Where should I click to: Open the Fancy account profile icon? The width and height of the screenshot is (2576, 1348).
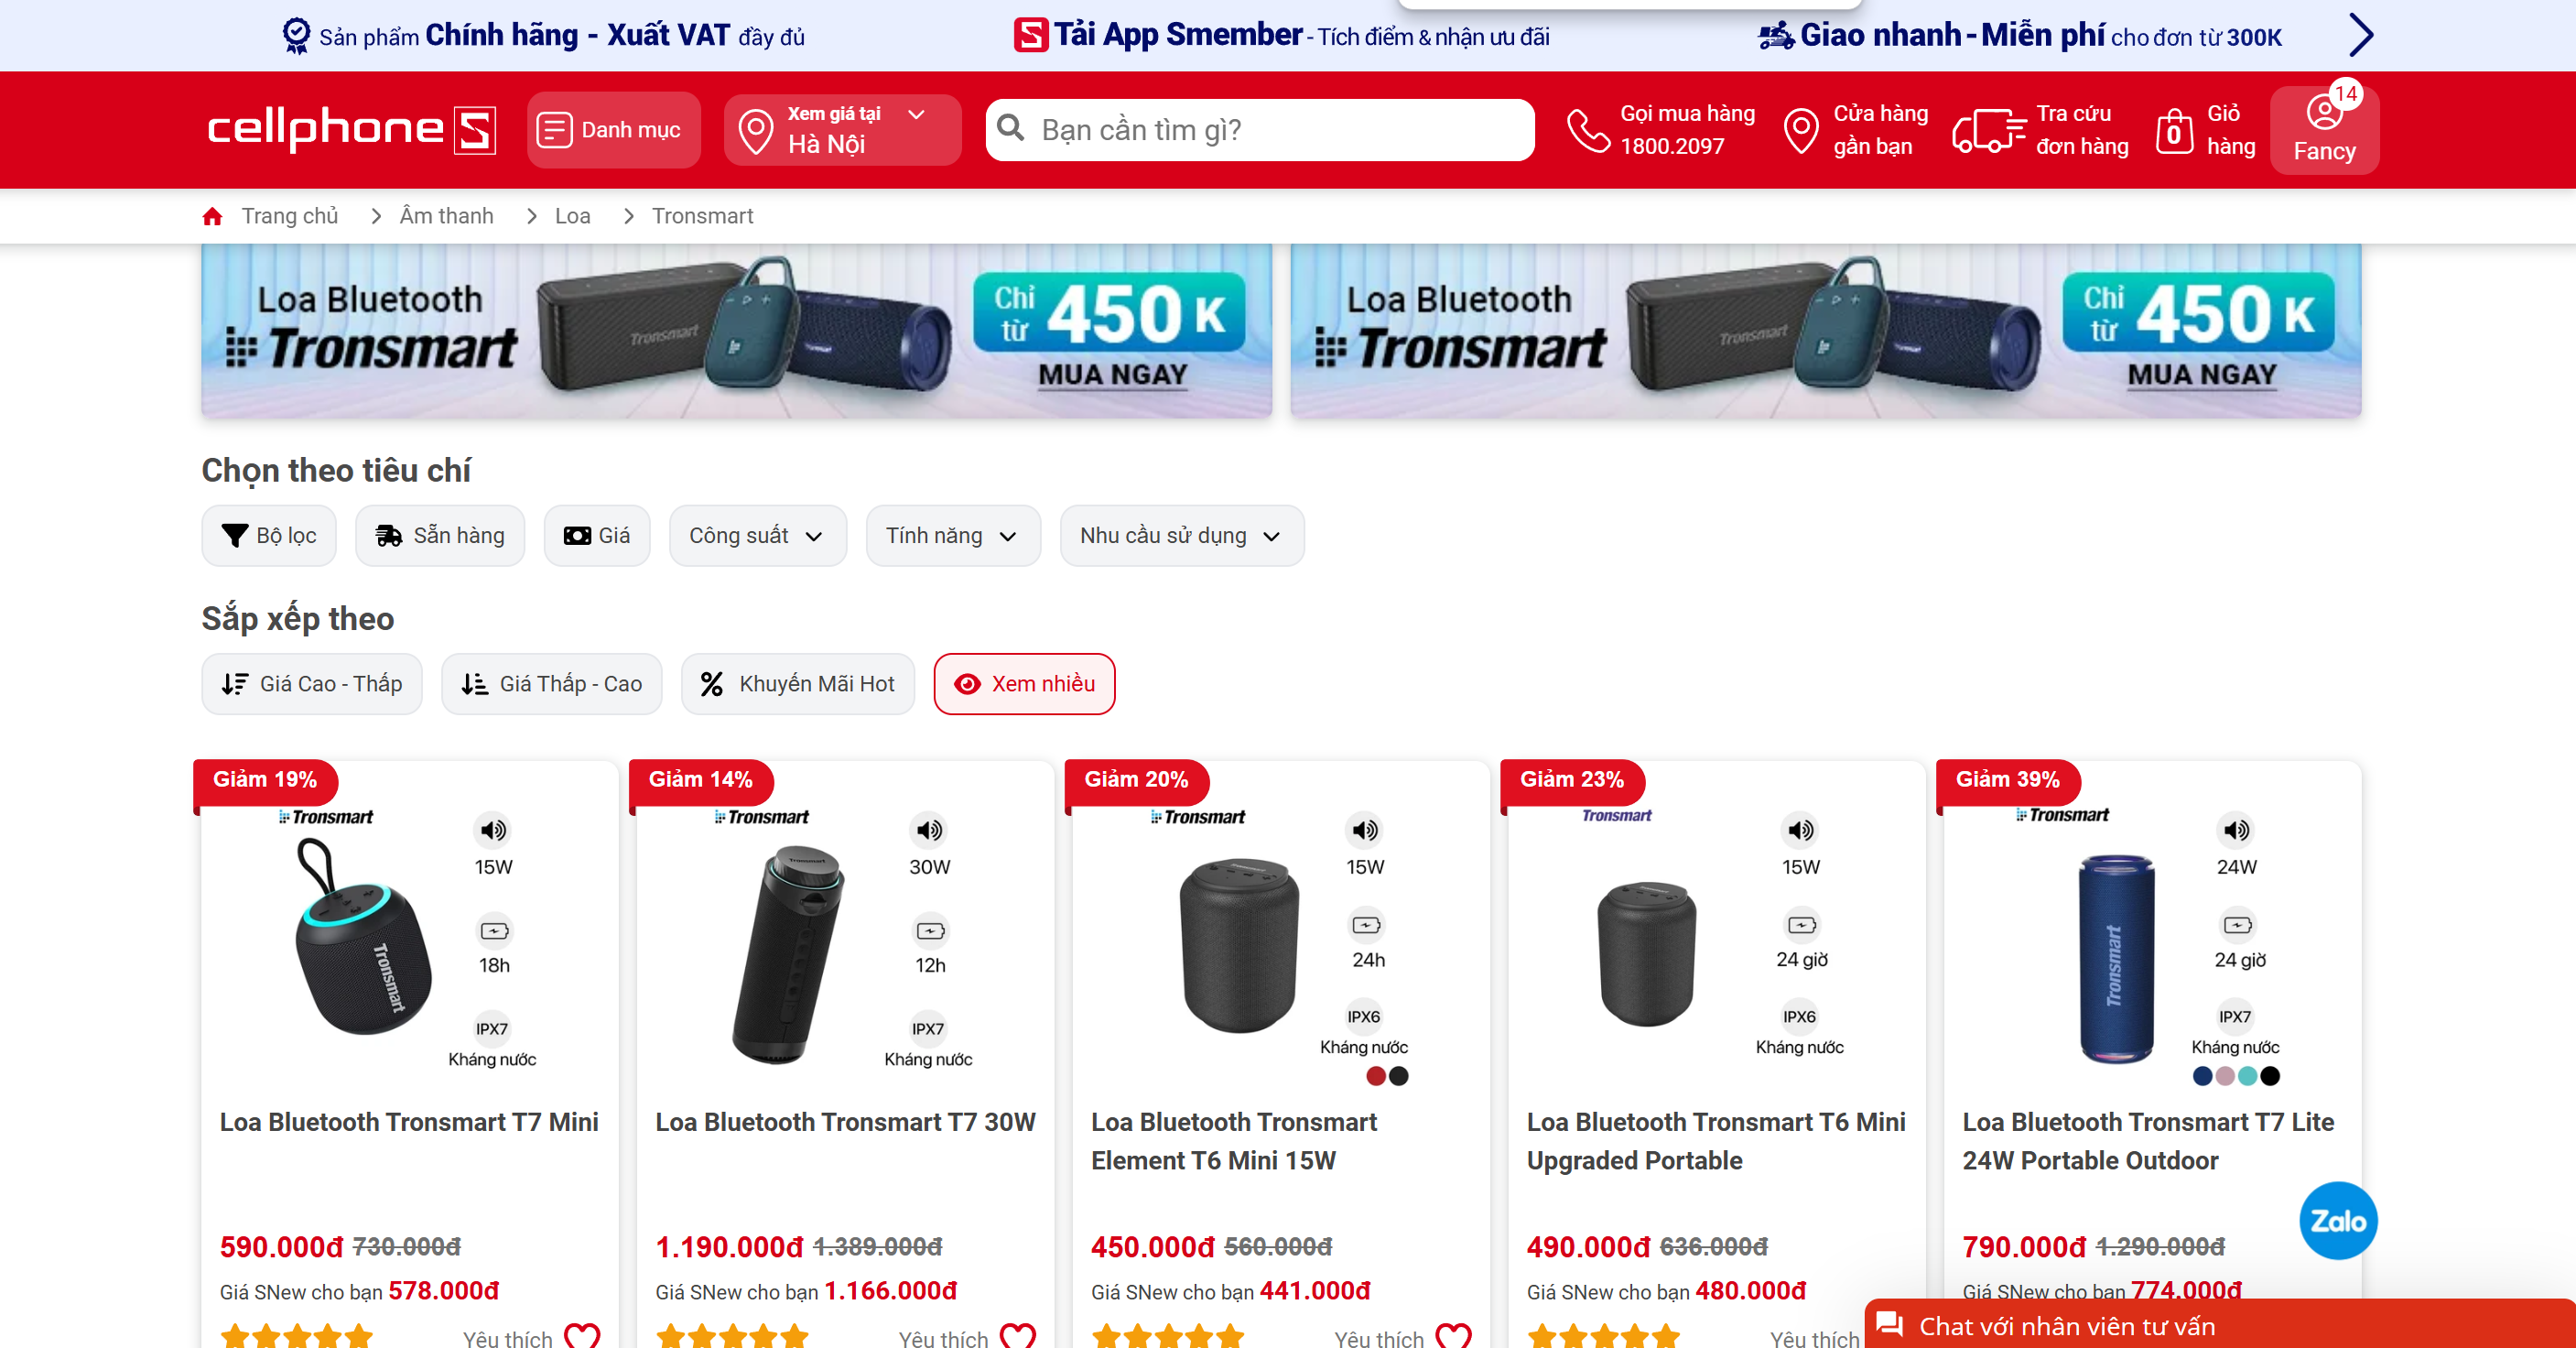[x=2324, y=112]
